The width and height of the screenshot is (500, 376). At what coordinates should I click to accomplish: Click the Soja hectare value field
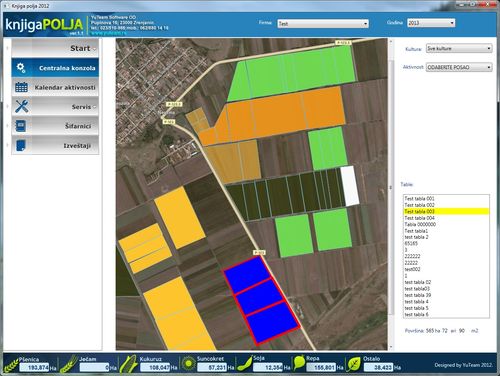[x=268, y=368]
